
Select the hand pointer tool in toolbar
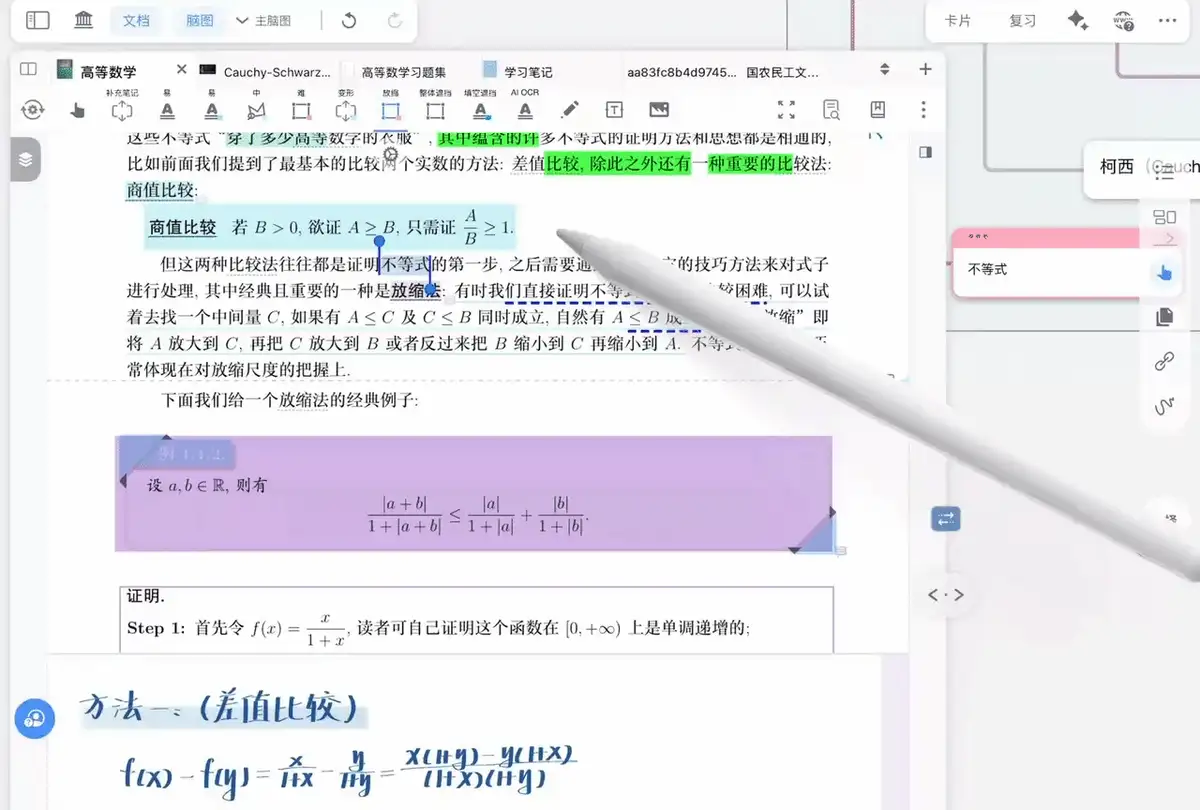click(x=78, y=110)
